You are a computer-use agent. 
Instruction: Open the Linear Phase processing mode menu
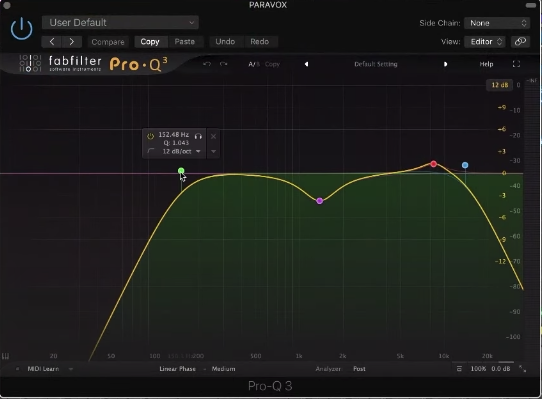pos(177,369)
